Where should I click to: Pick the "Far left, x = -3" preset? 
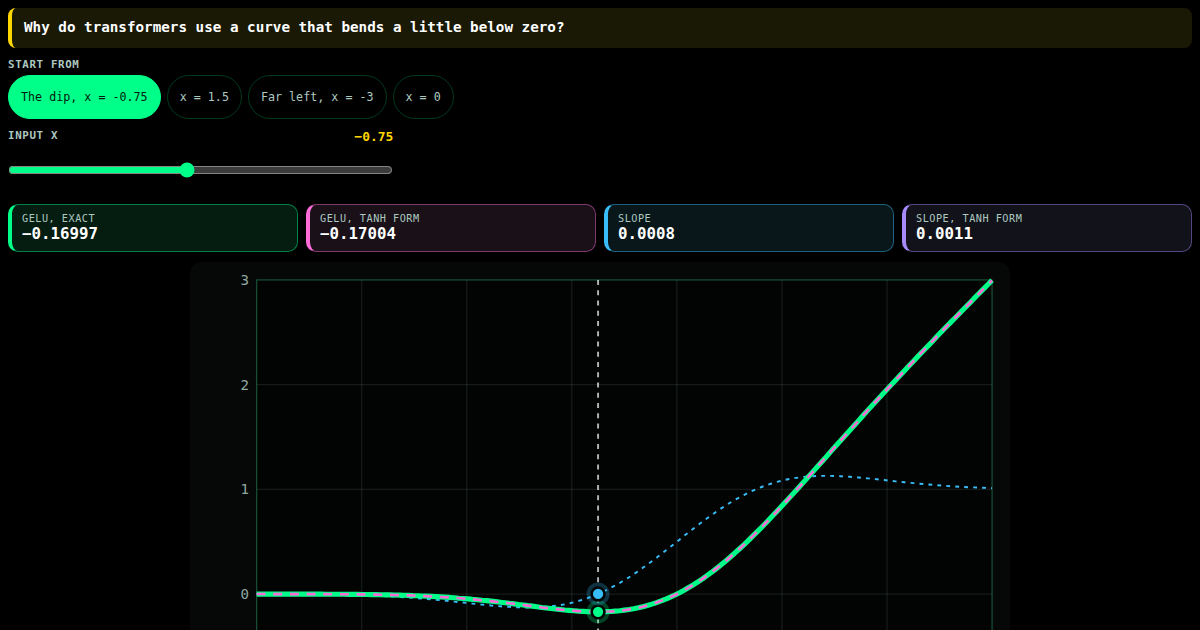pyautogui.click(x=317, y=97)
